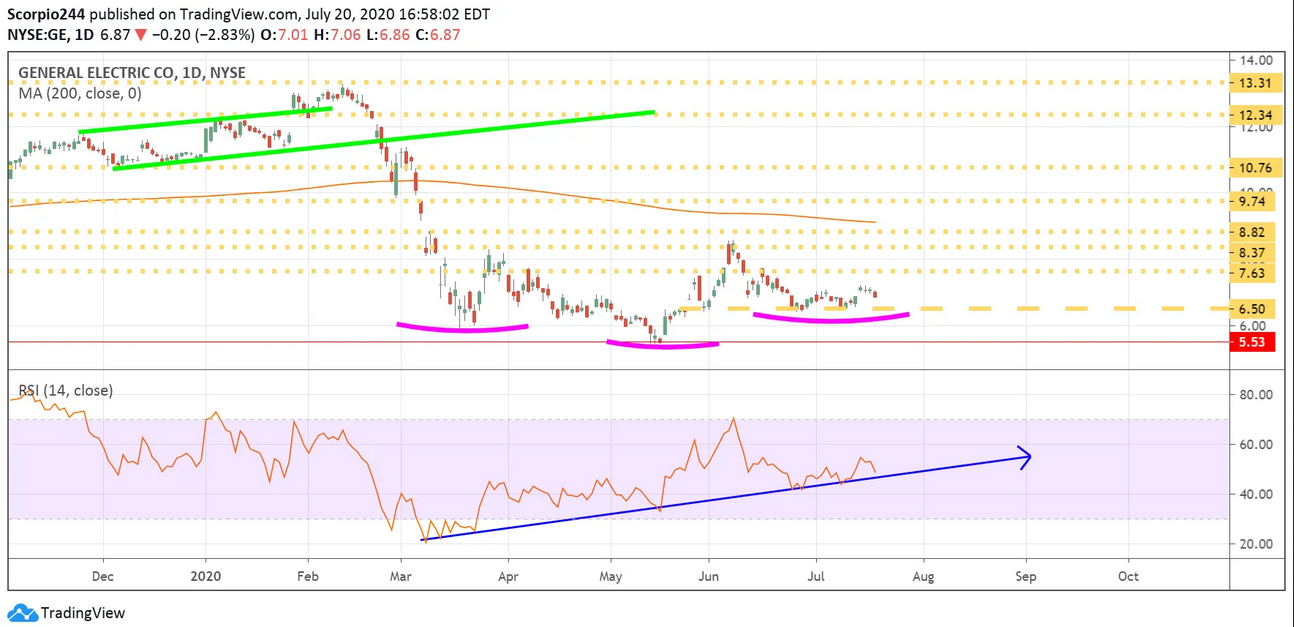Click the RSI 60.00 axis value
Screen dimensions: 1294x627
point(1255,444)
